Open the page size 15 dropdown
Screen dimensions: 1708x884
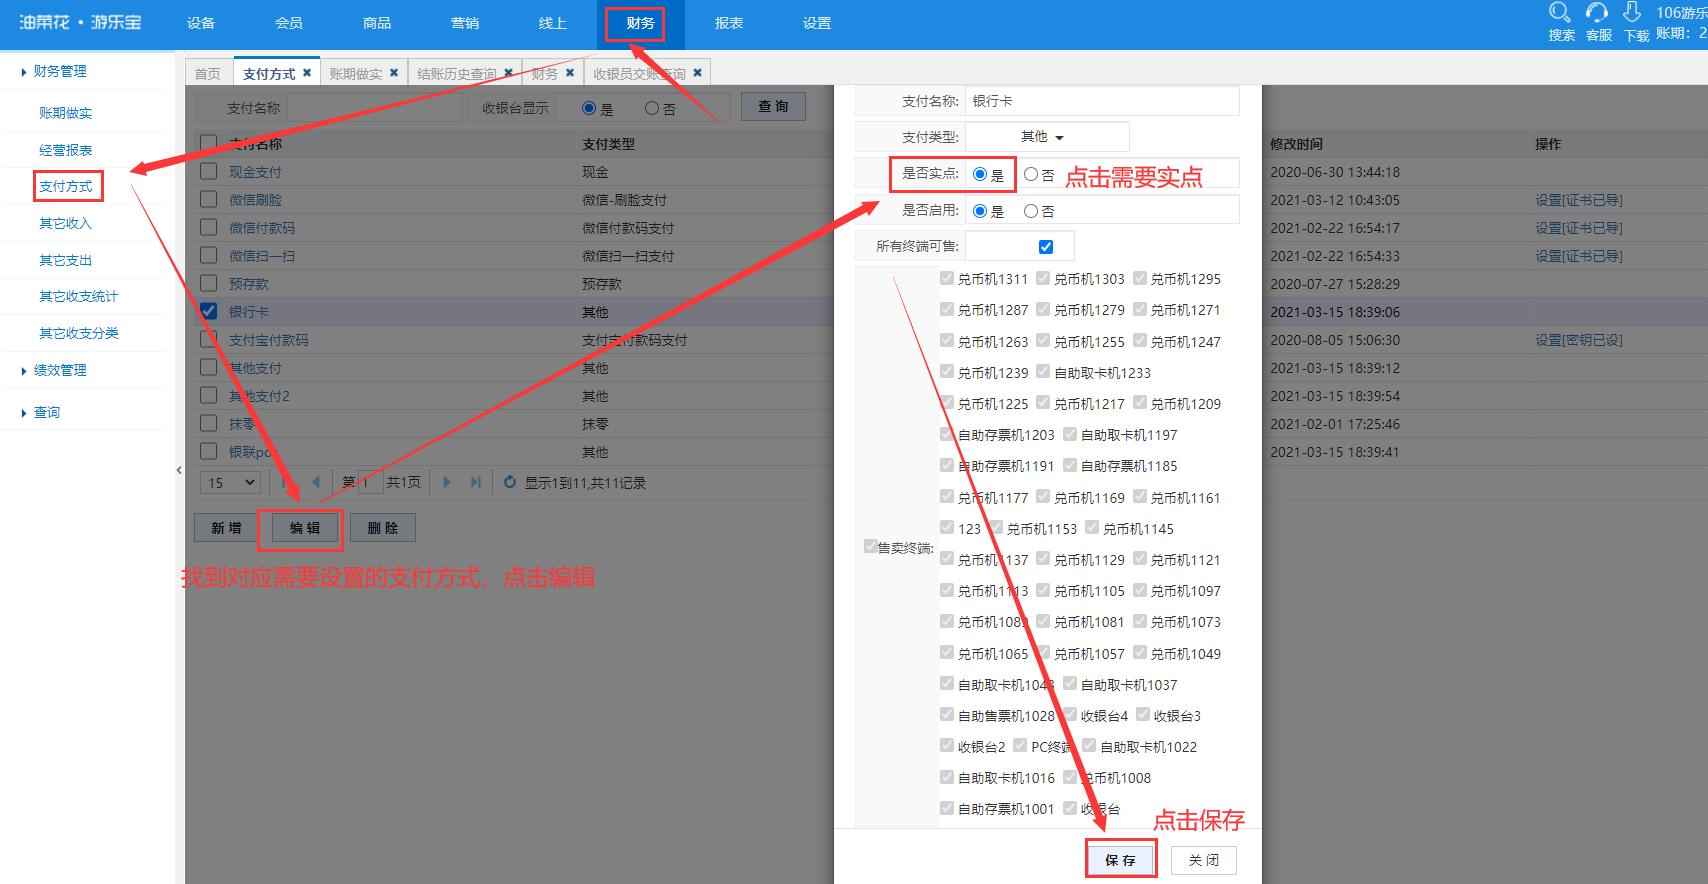pos(232,482)
